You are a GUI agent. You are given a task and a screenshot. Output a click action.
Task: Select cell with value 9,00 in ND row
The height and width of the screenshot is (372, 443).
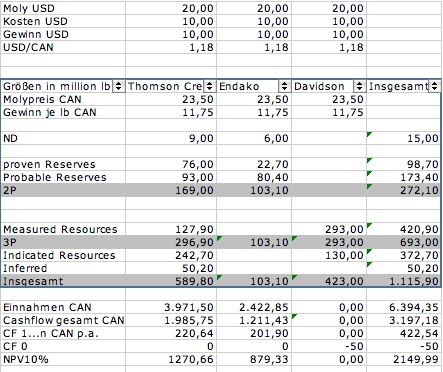tap(171, 138)
